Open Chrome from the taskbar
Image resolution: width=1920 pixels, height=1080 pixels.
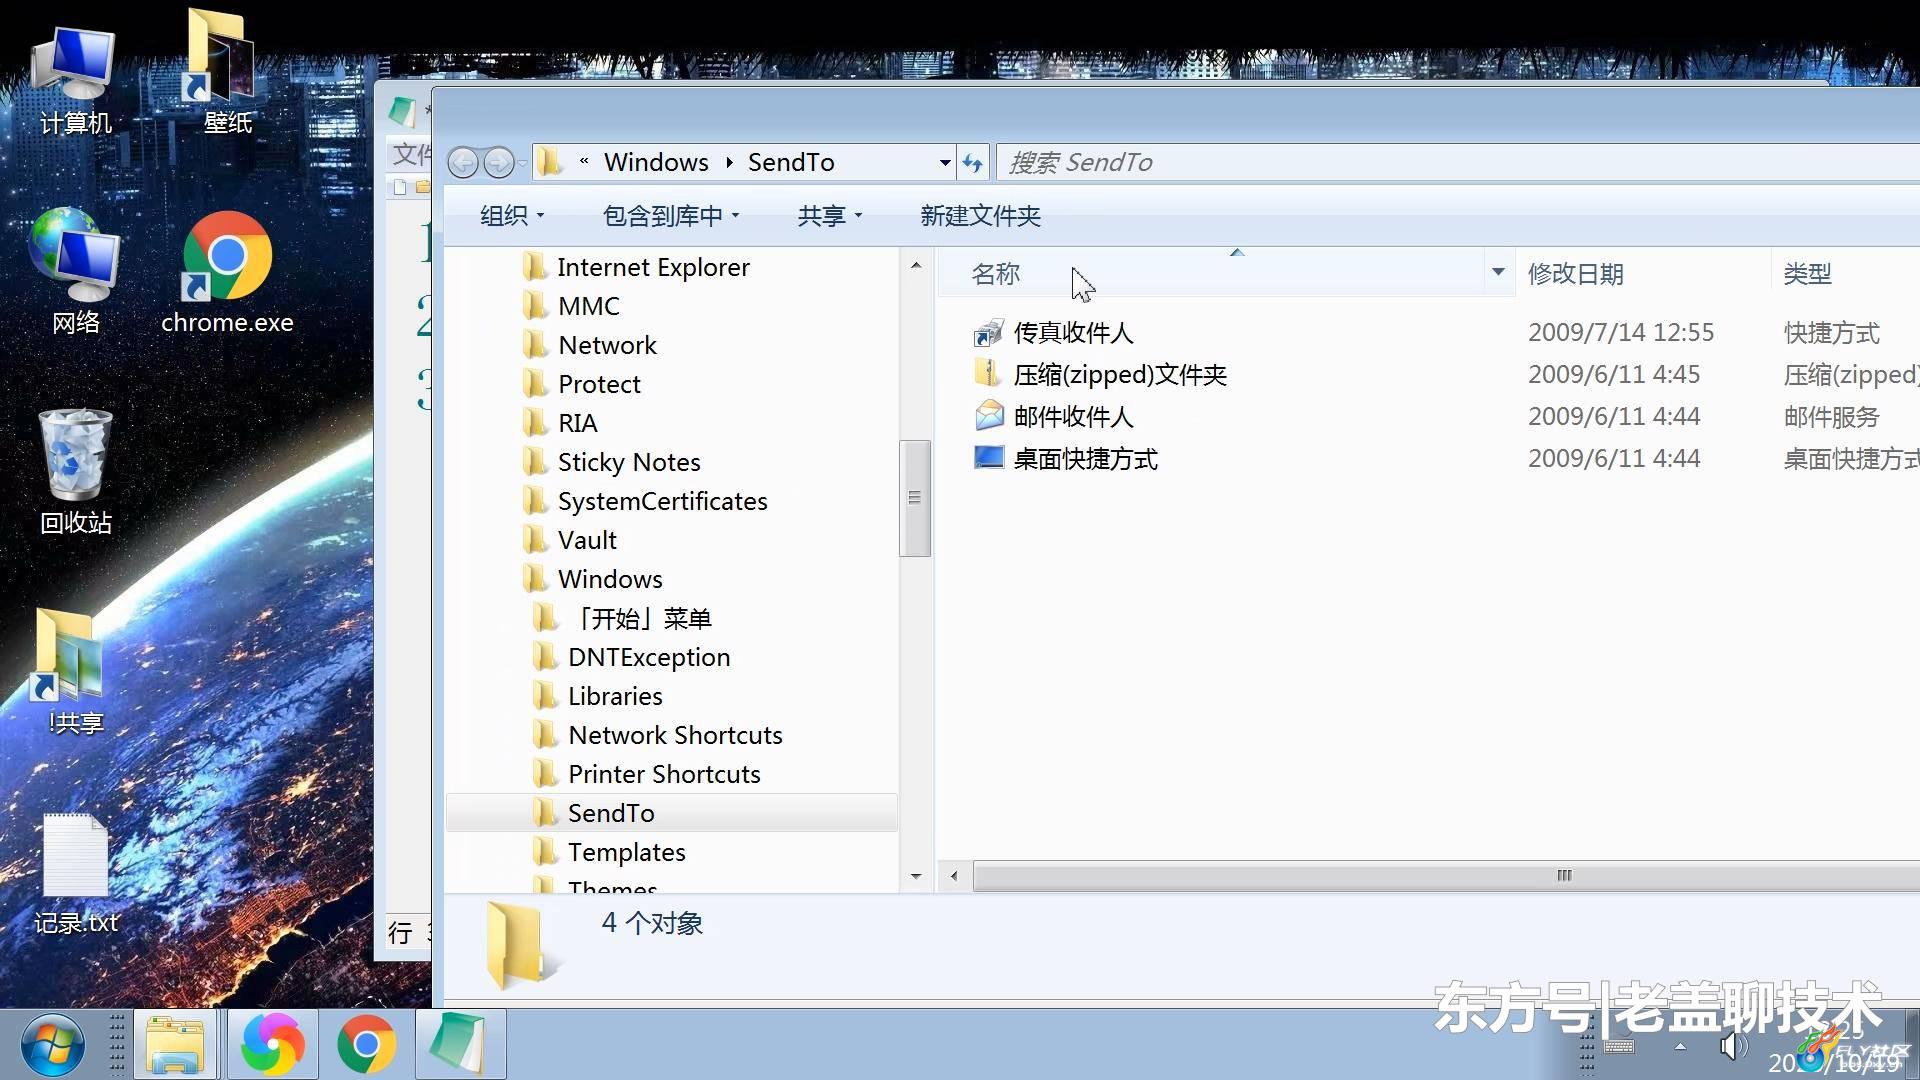[x=366, y=1045]
